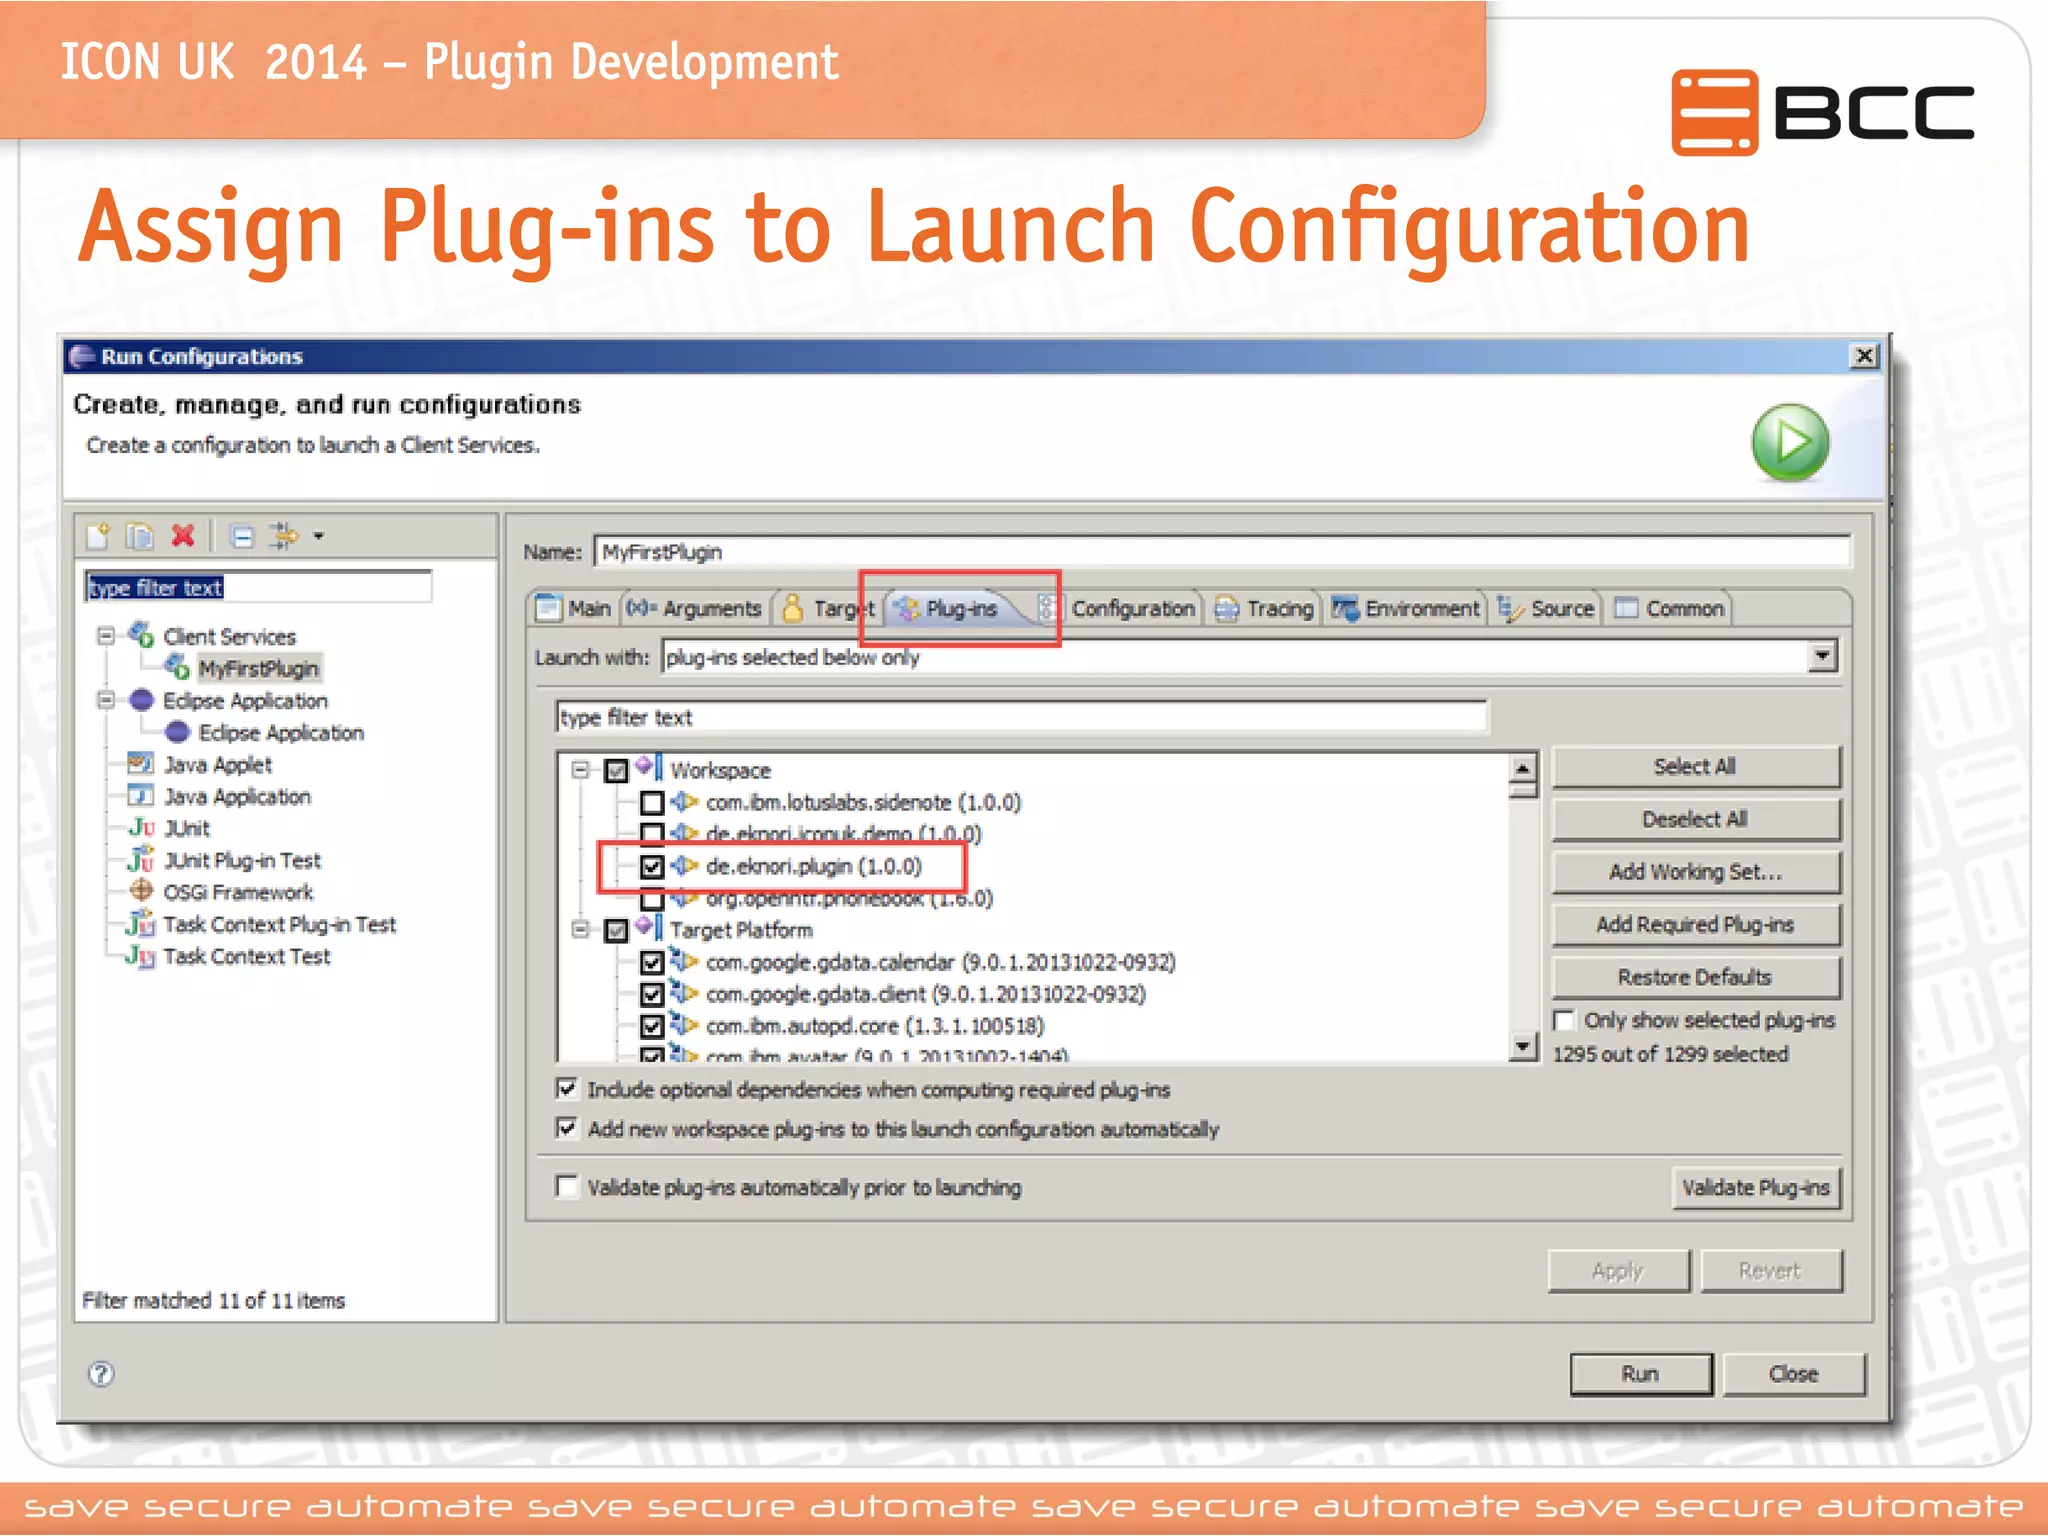
Task: Click the Workspace group icon
Action: [650, 768]
